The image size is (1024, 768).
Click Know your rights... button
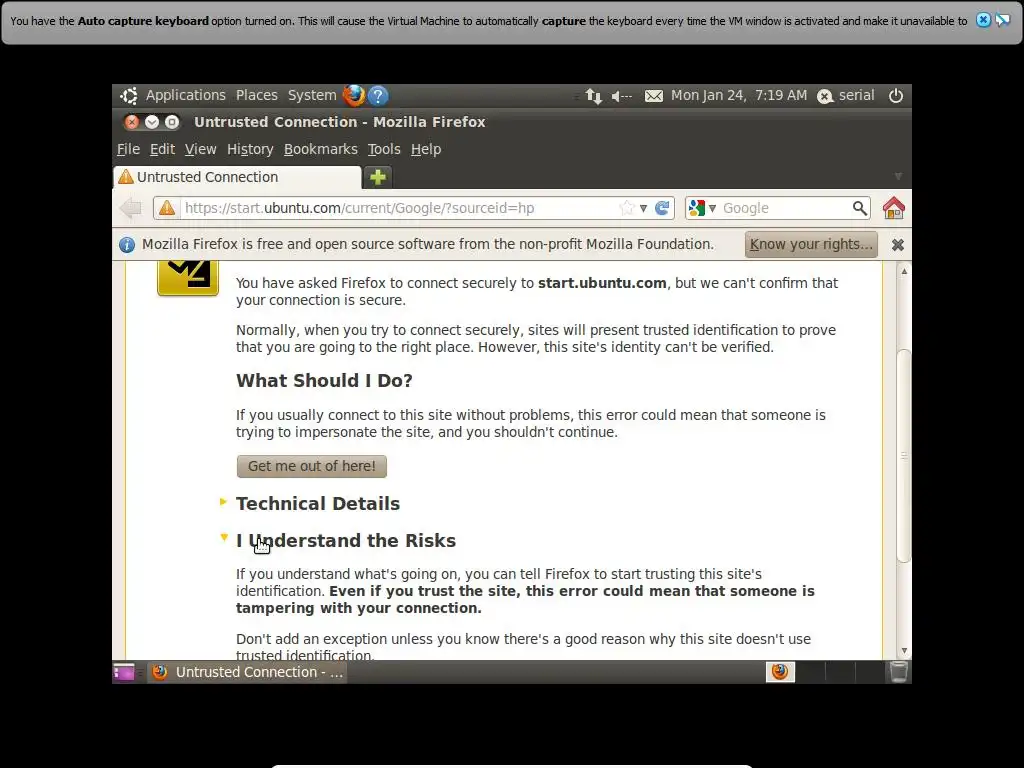811,244
